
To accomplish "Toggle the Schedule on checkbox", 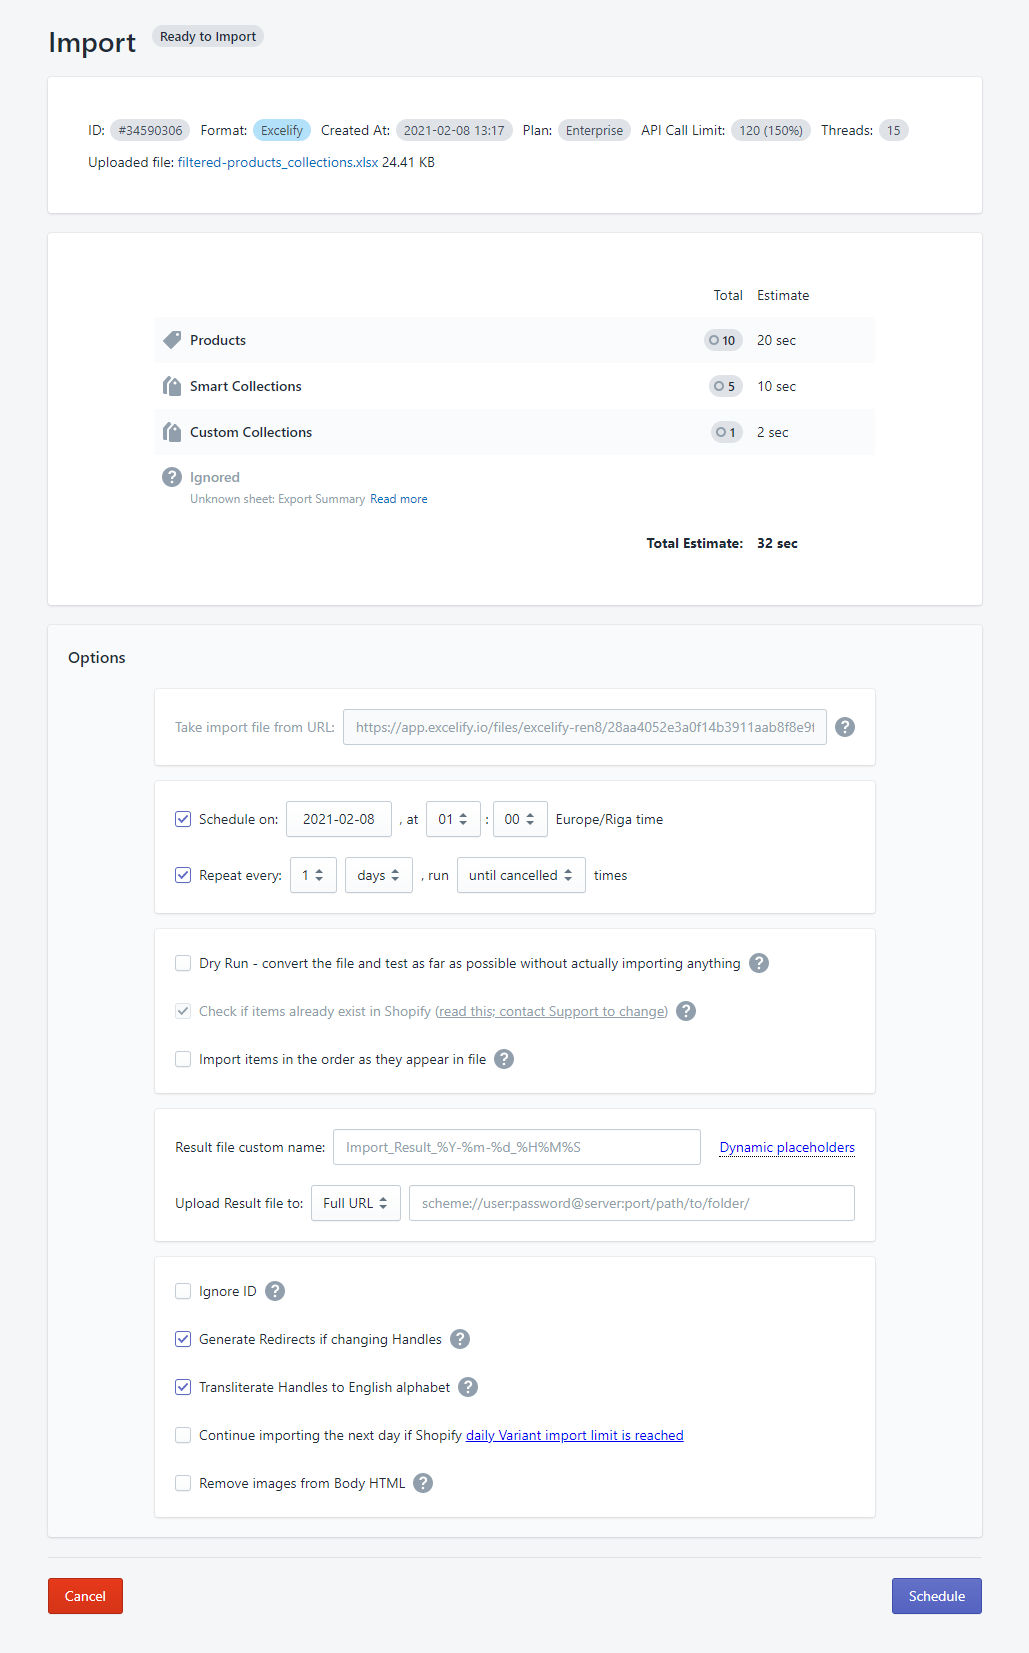I will click(183, 819).
